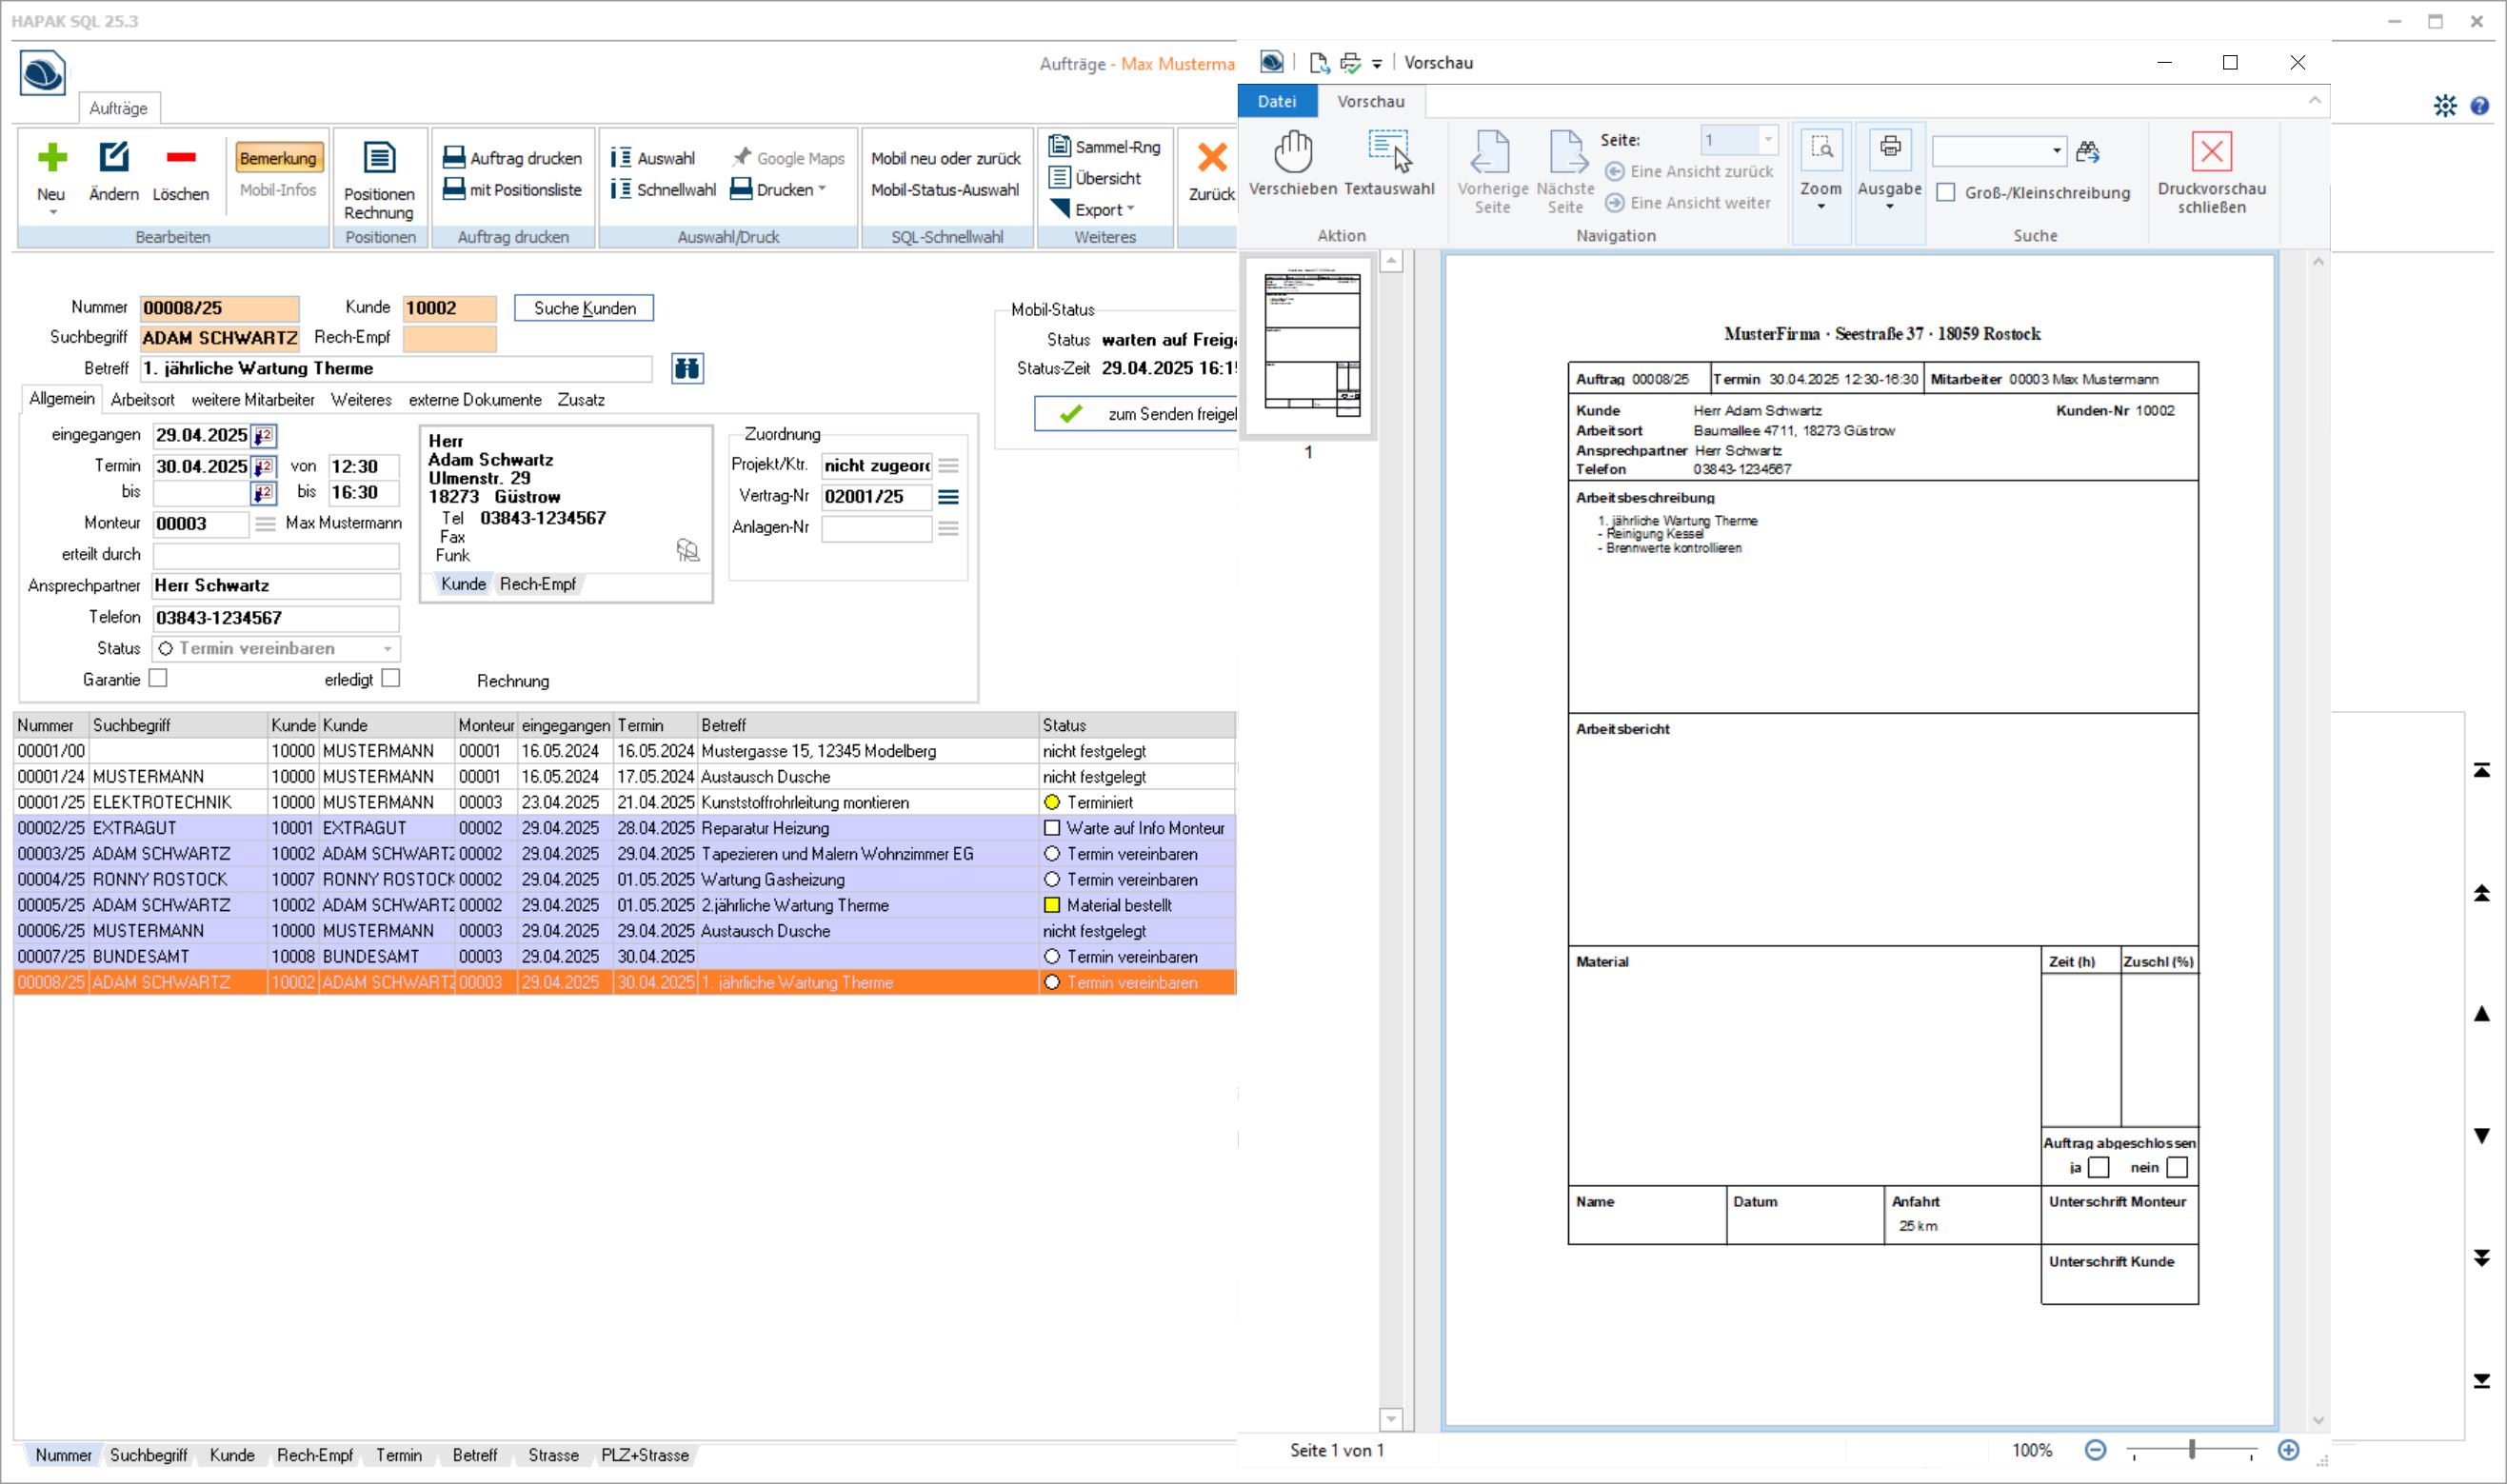Click the zoom-in plus icon in status bar

(2287, 1450)
